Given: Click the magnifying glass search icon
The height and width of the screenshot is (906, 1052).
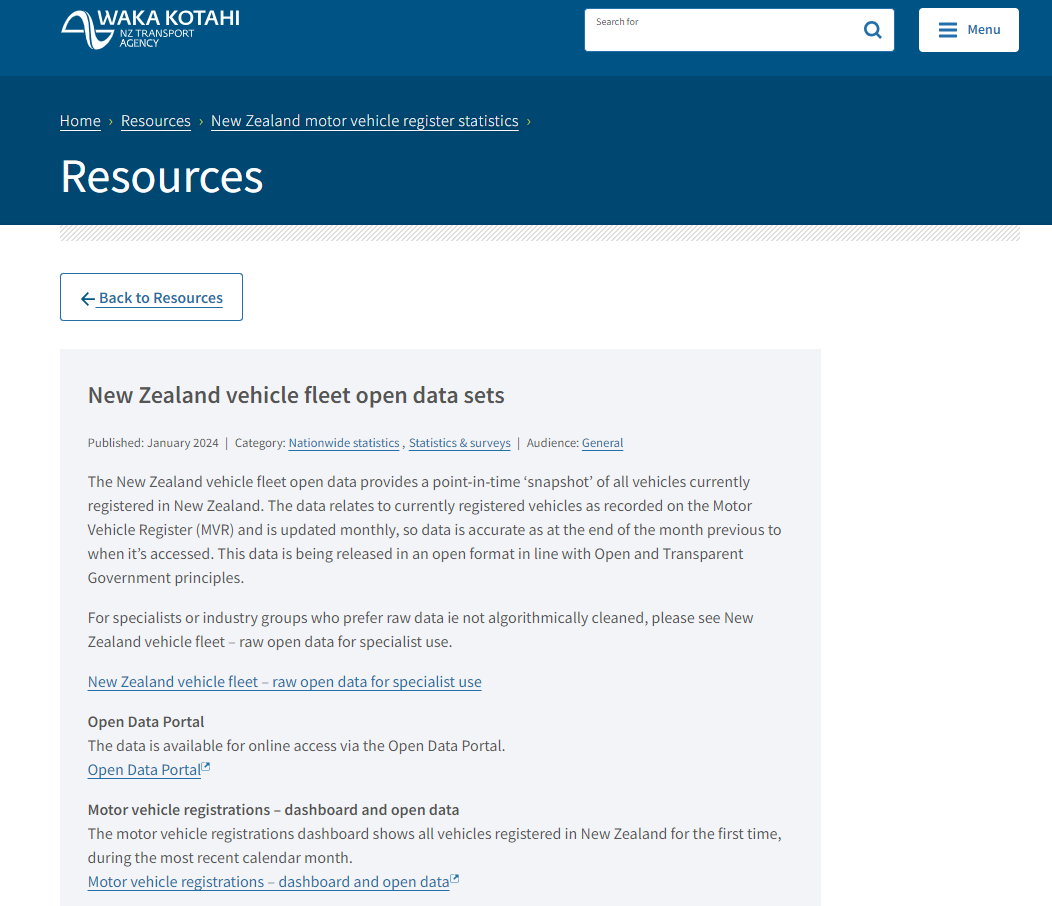Looking at the screenshot, I should pyautogui.click(x=872, y=30).
